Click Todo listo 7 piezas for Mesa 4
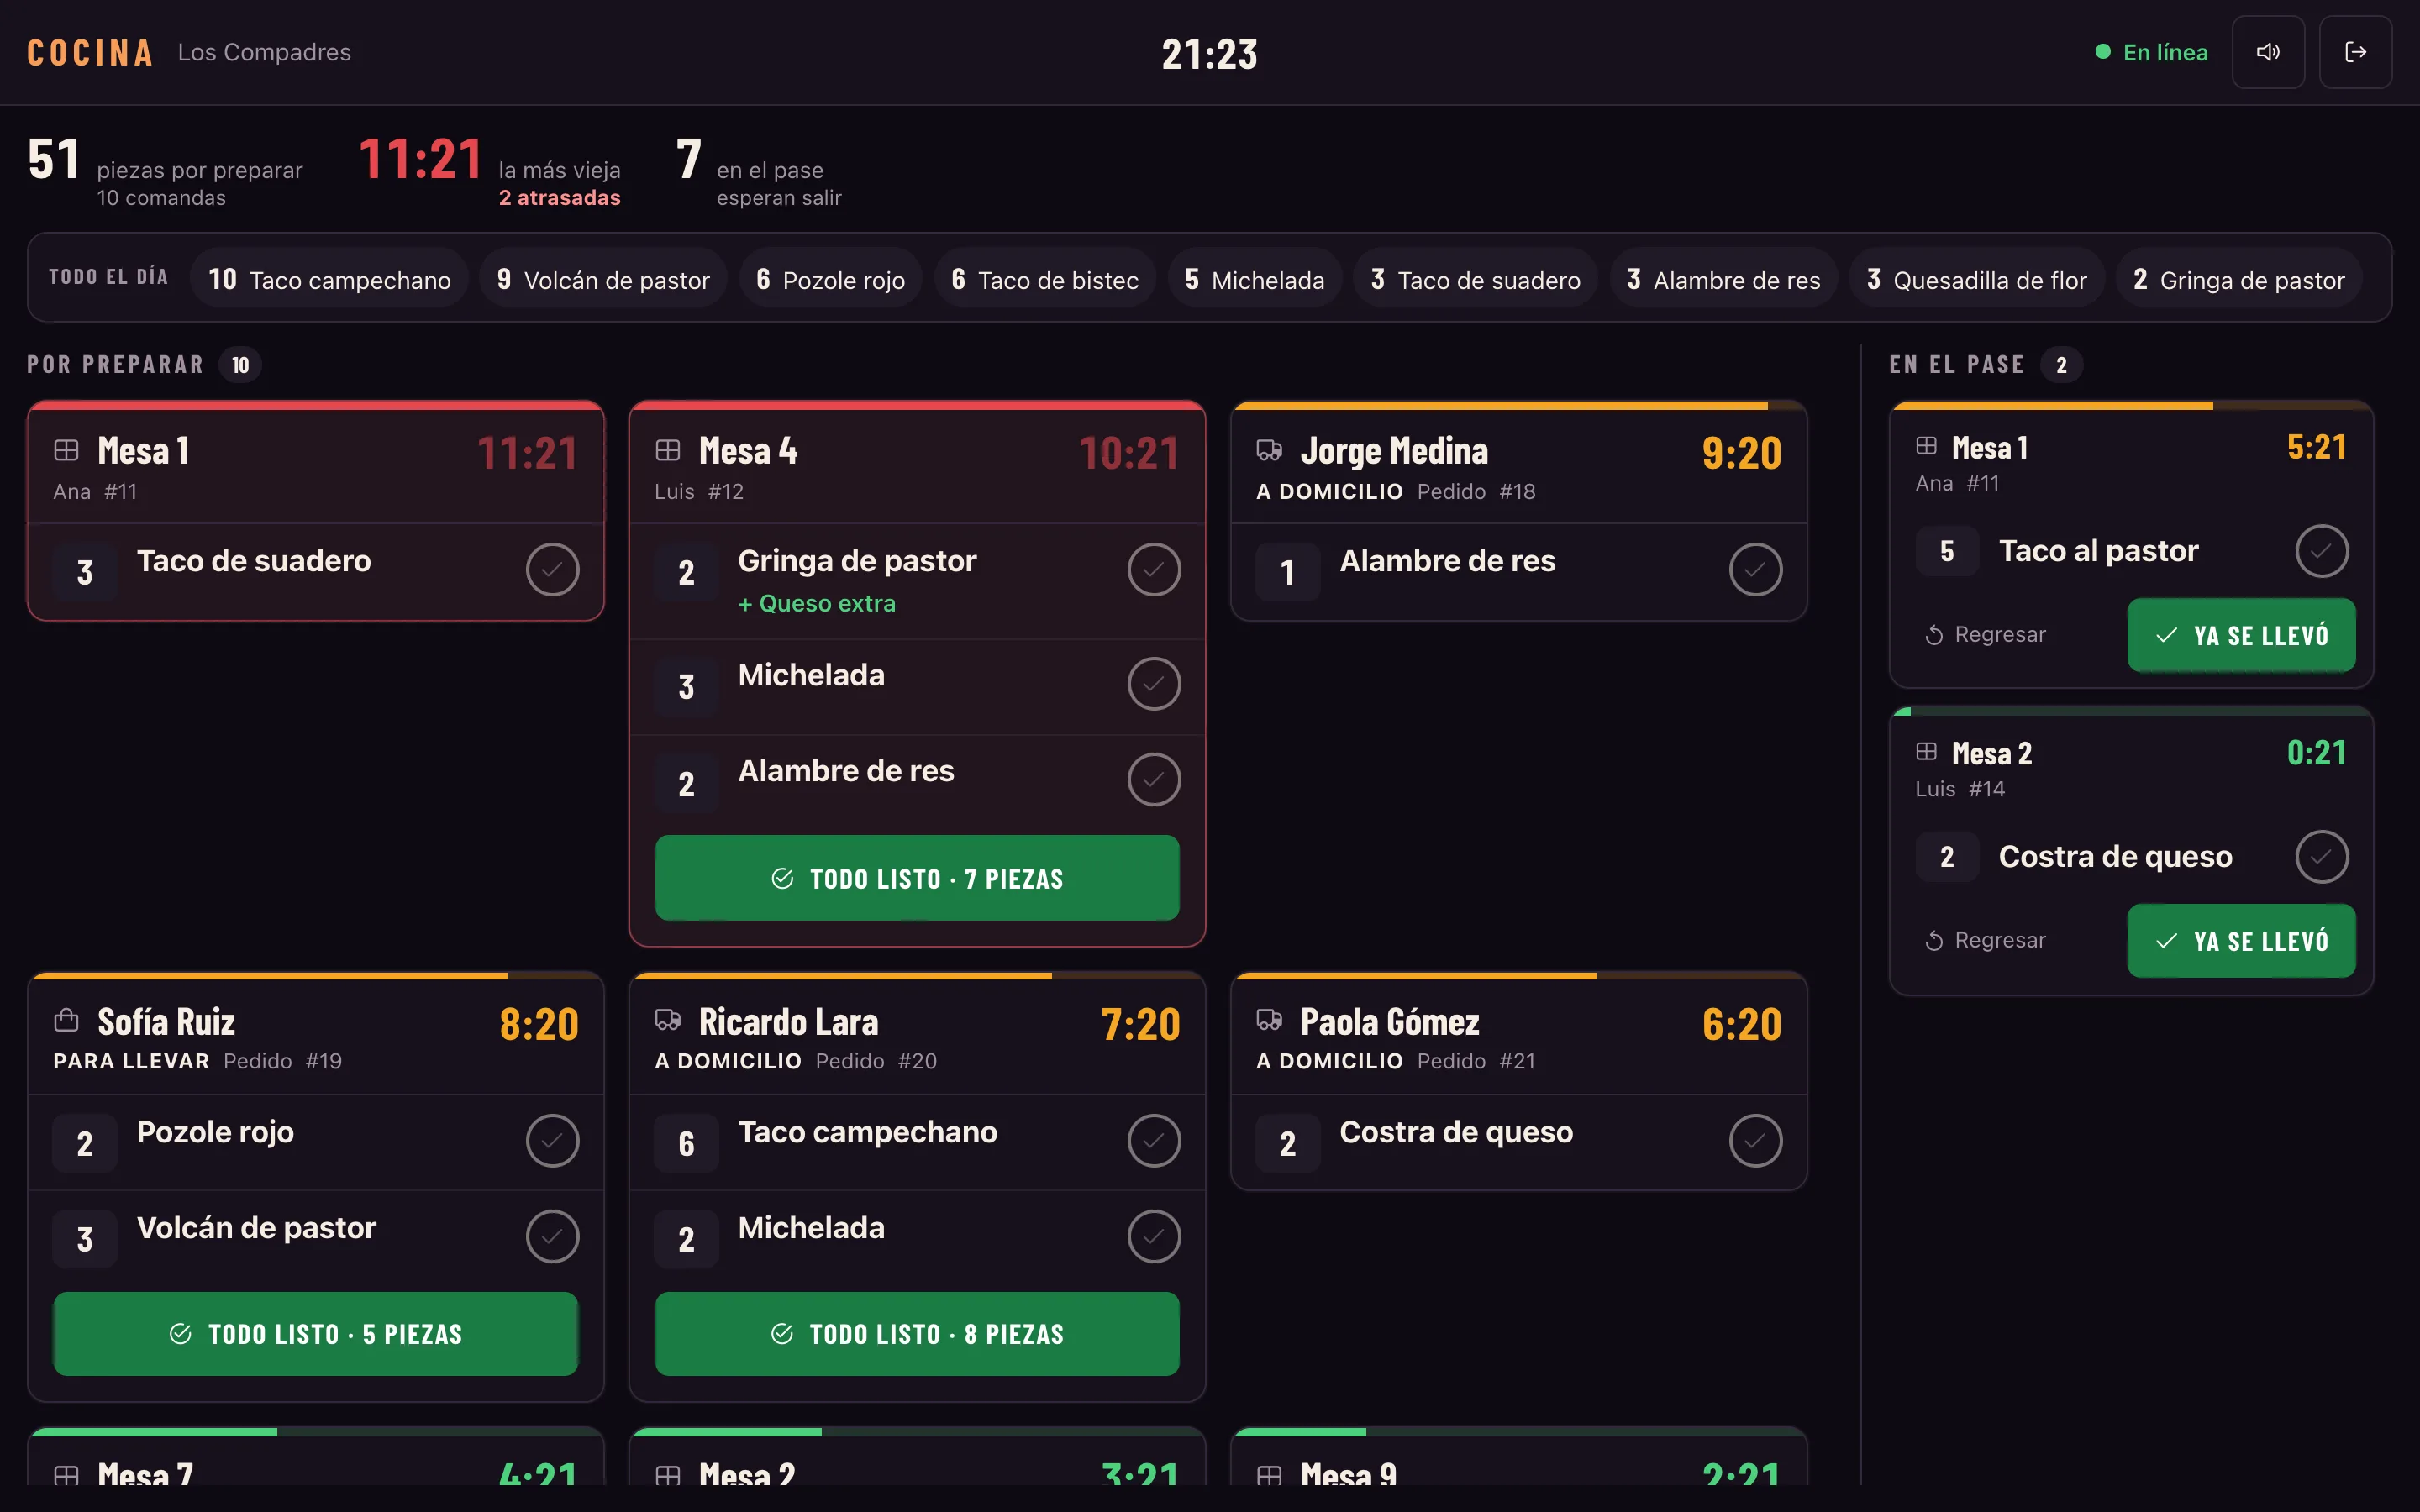 pyautogui.click(x=917, y=878)
